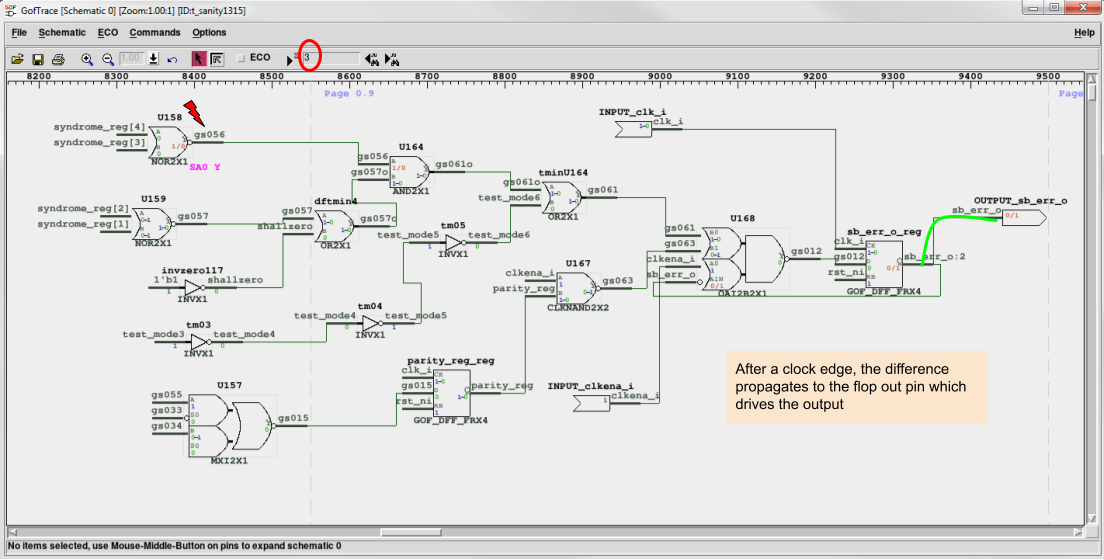Click the download arrow button after zoom field
The width and height of the screenshot is (1104, 560).
154,59
